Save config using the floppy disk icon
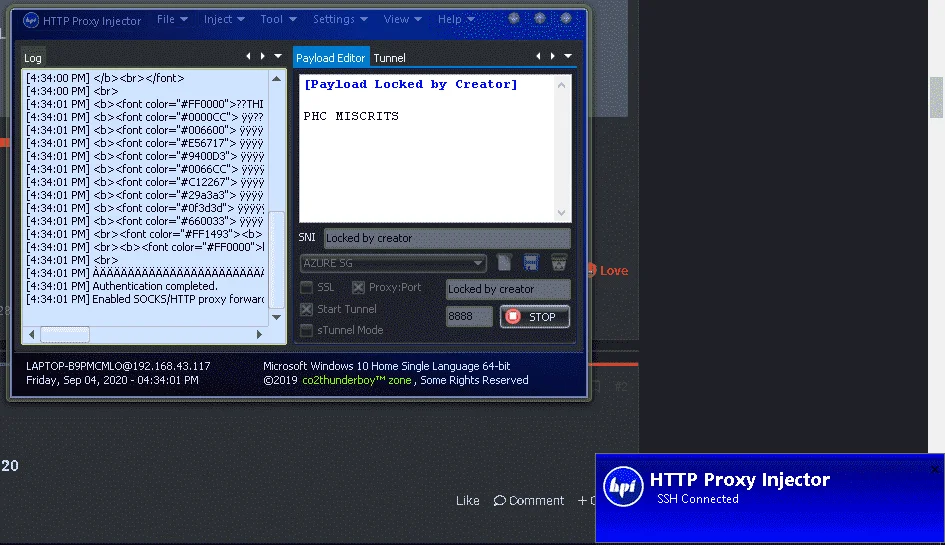Image resolution: width=945 pixels, height=545 pixels. point(531,263)
